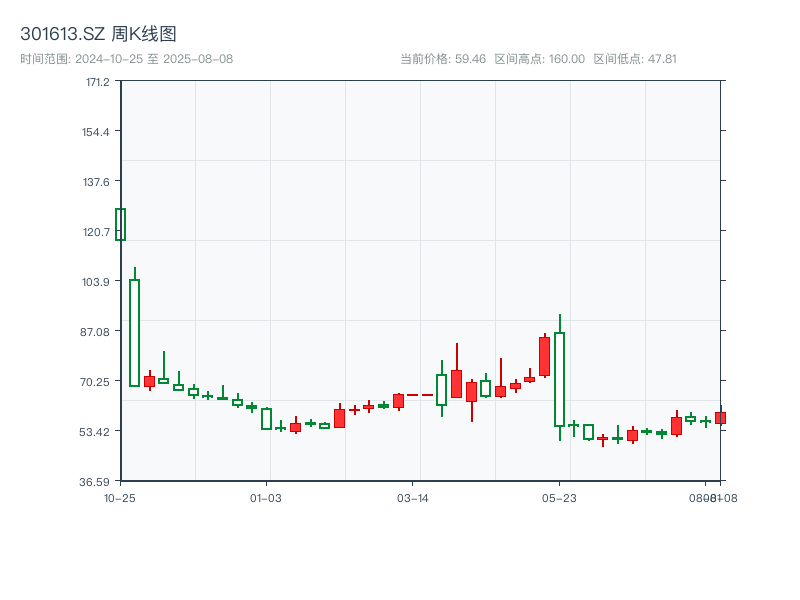Click the 区间高点 160.00 label
Viewport: 800px width, 600px height.
coord(539,59)
